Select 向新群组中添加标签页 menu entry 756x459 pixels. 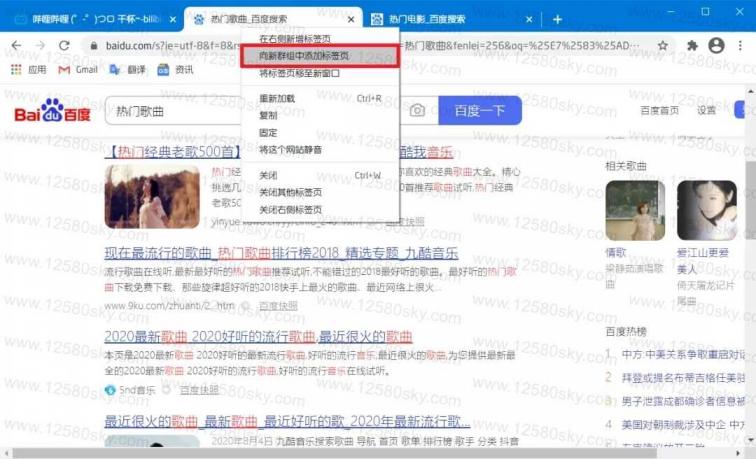point(320,56)
